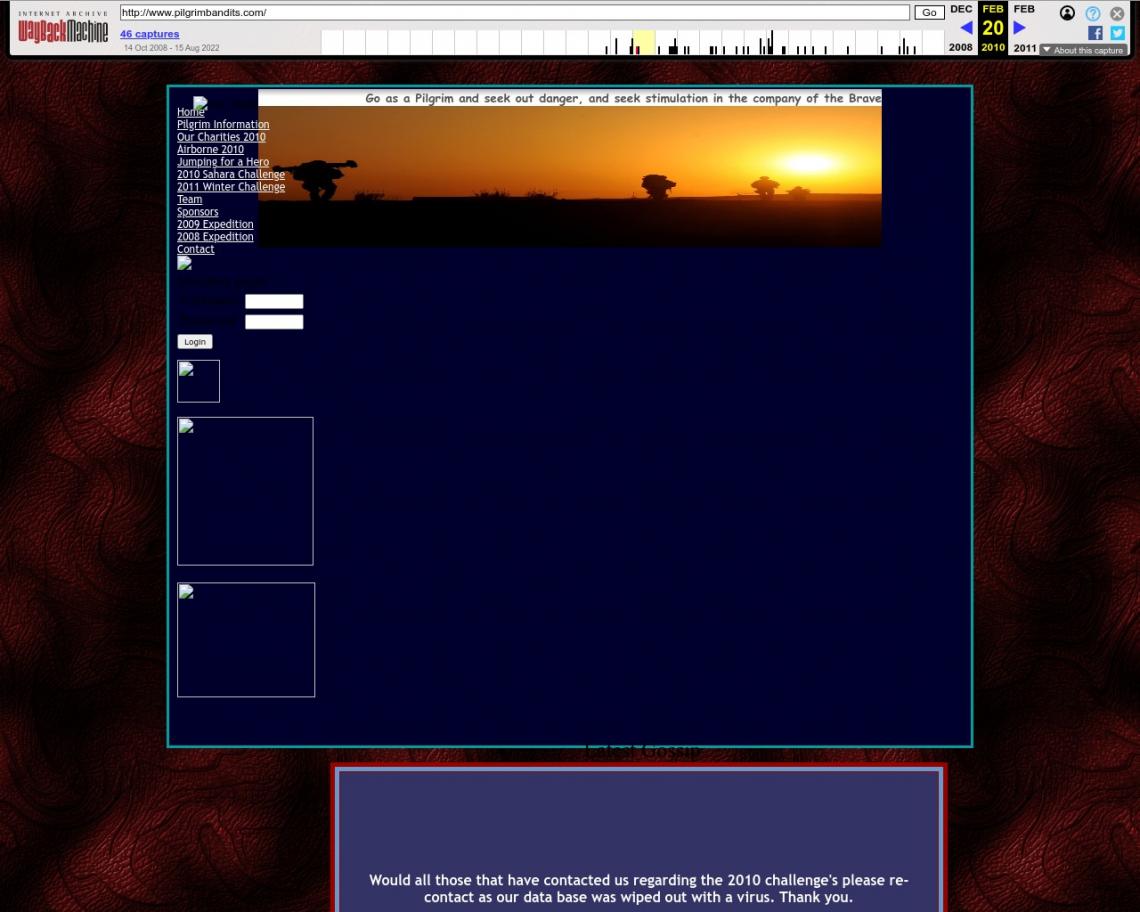Navigate to the Sponsors page
The image size is (1140, 912).
[x=197, y=212]
